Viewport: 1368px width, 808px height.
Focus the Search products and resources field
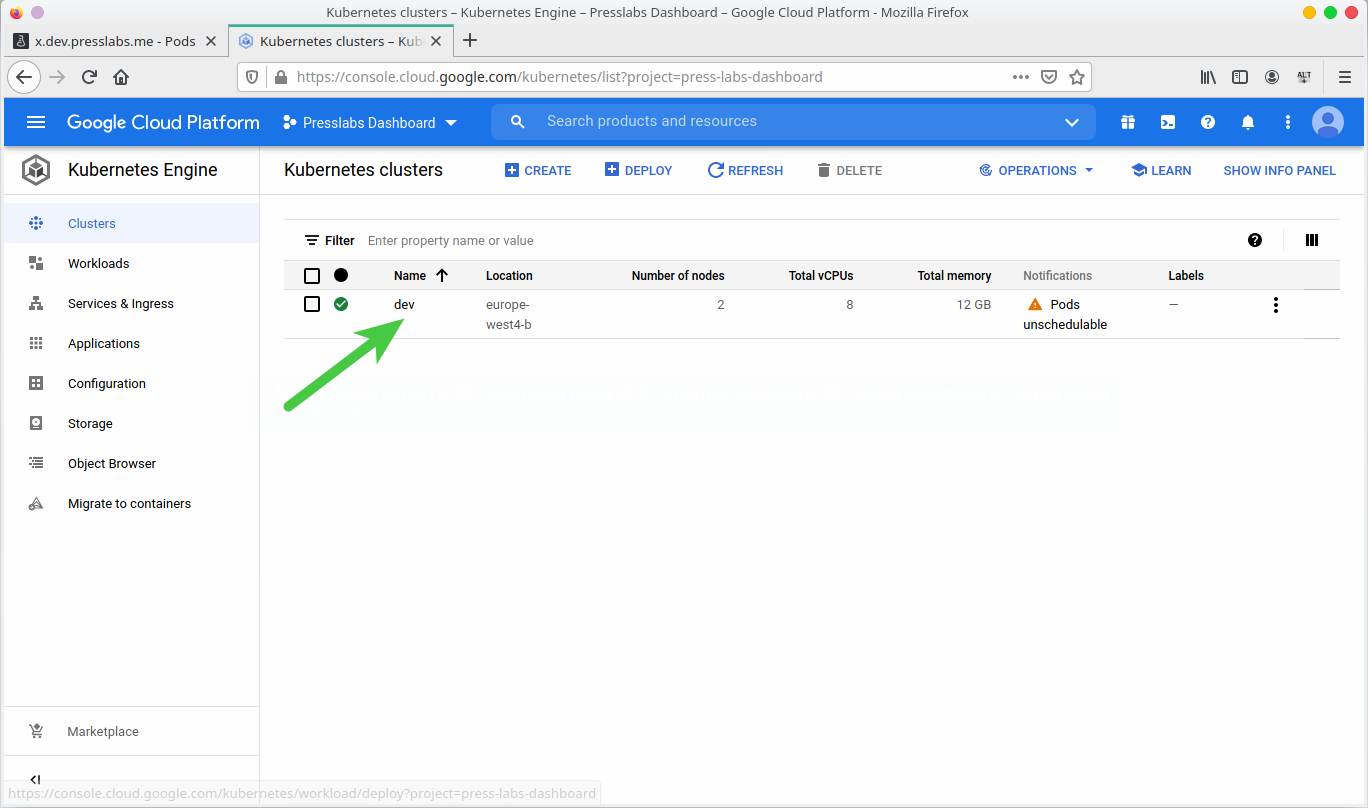(795, 121)
